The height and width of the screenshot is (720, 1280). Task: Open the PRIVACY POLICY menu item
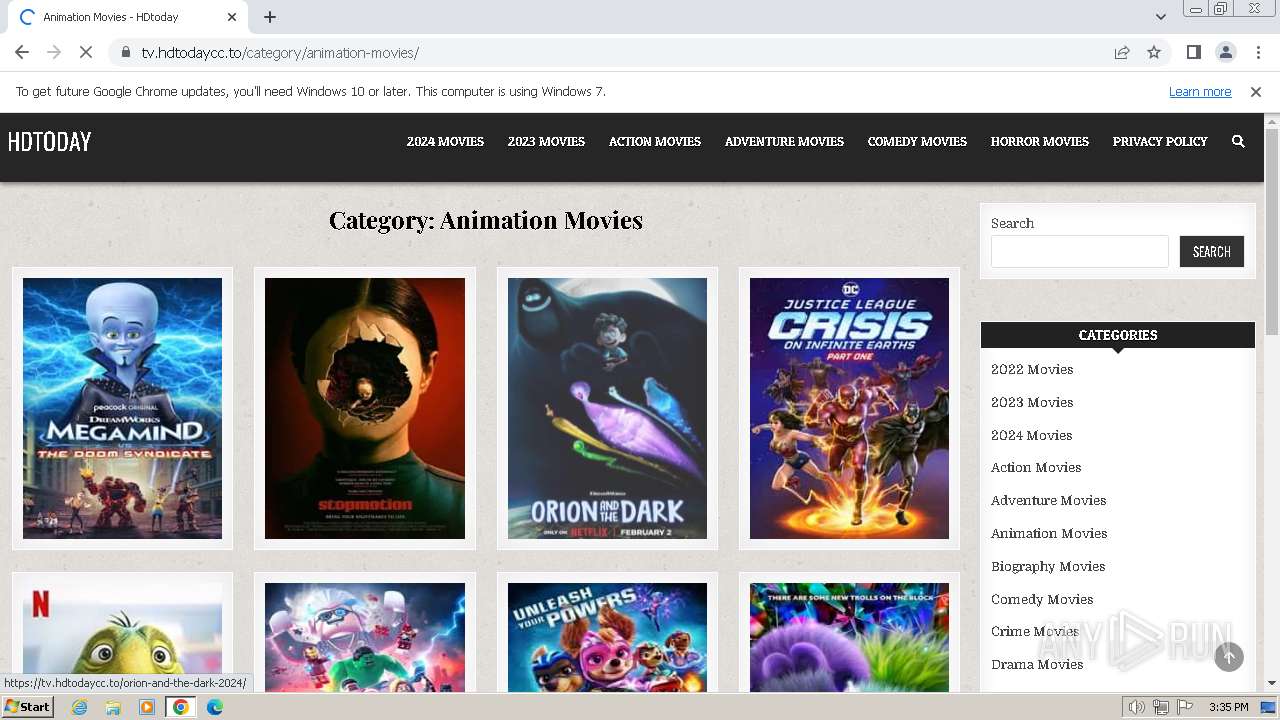coord(1160,141)
